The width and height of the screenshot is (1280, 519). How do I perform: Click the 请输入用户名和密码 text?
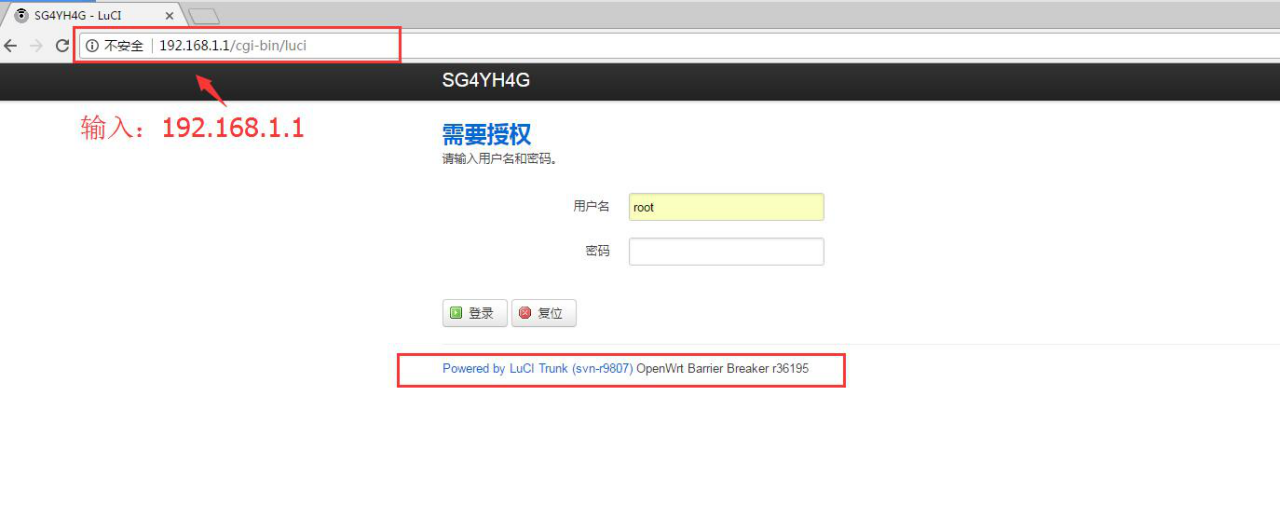pos(500,159)
